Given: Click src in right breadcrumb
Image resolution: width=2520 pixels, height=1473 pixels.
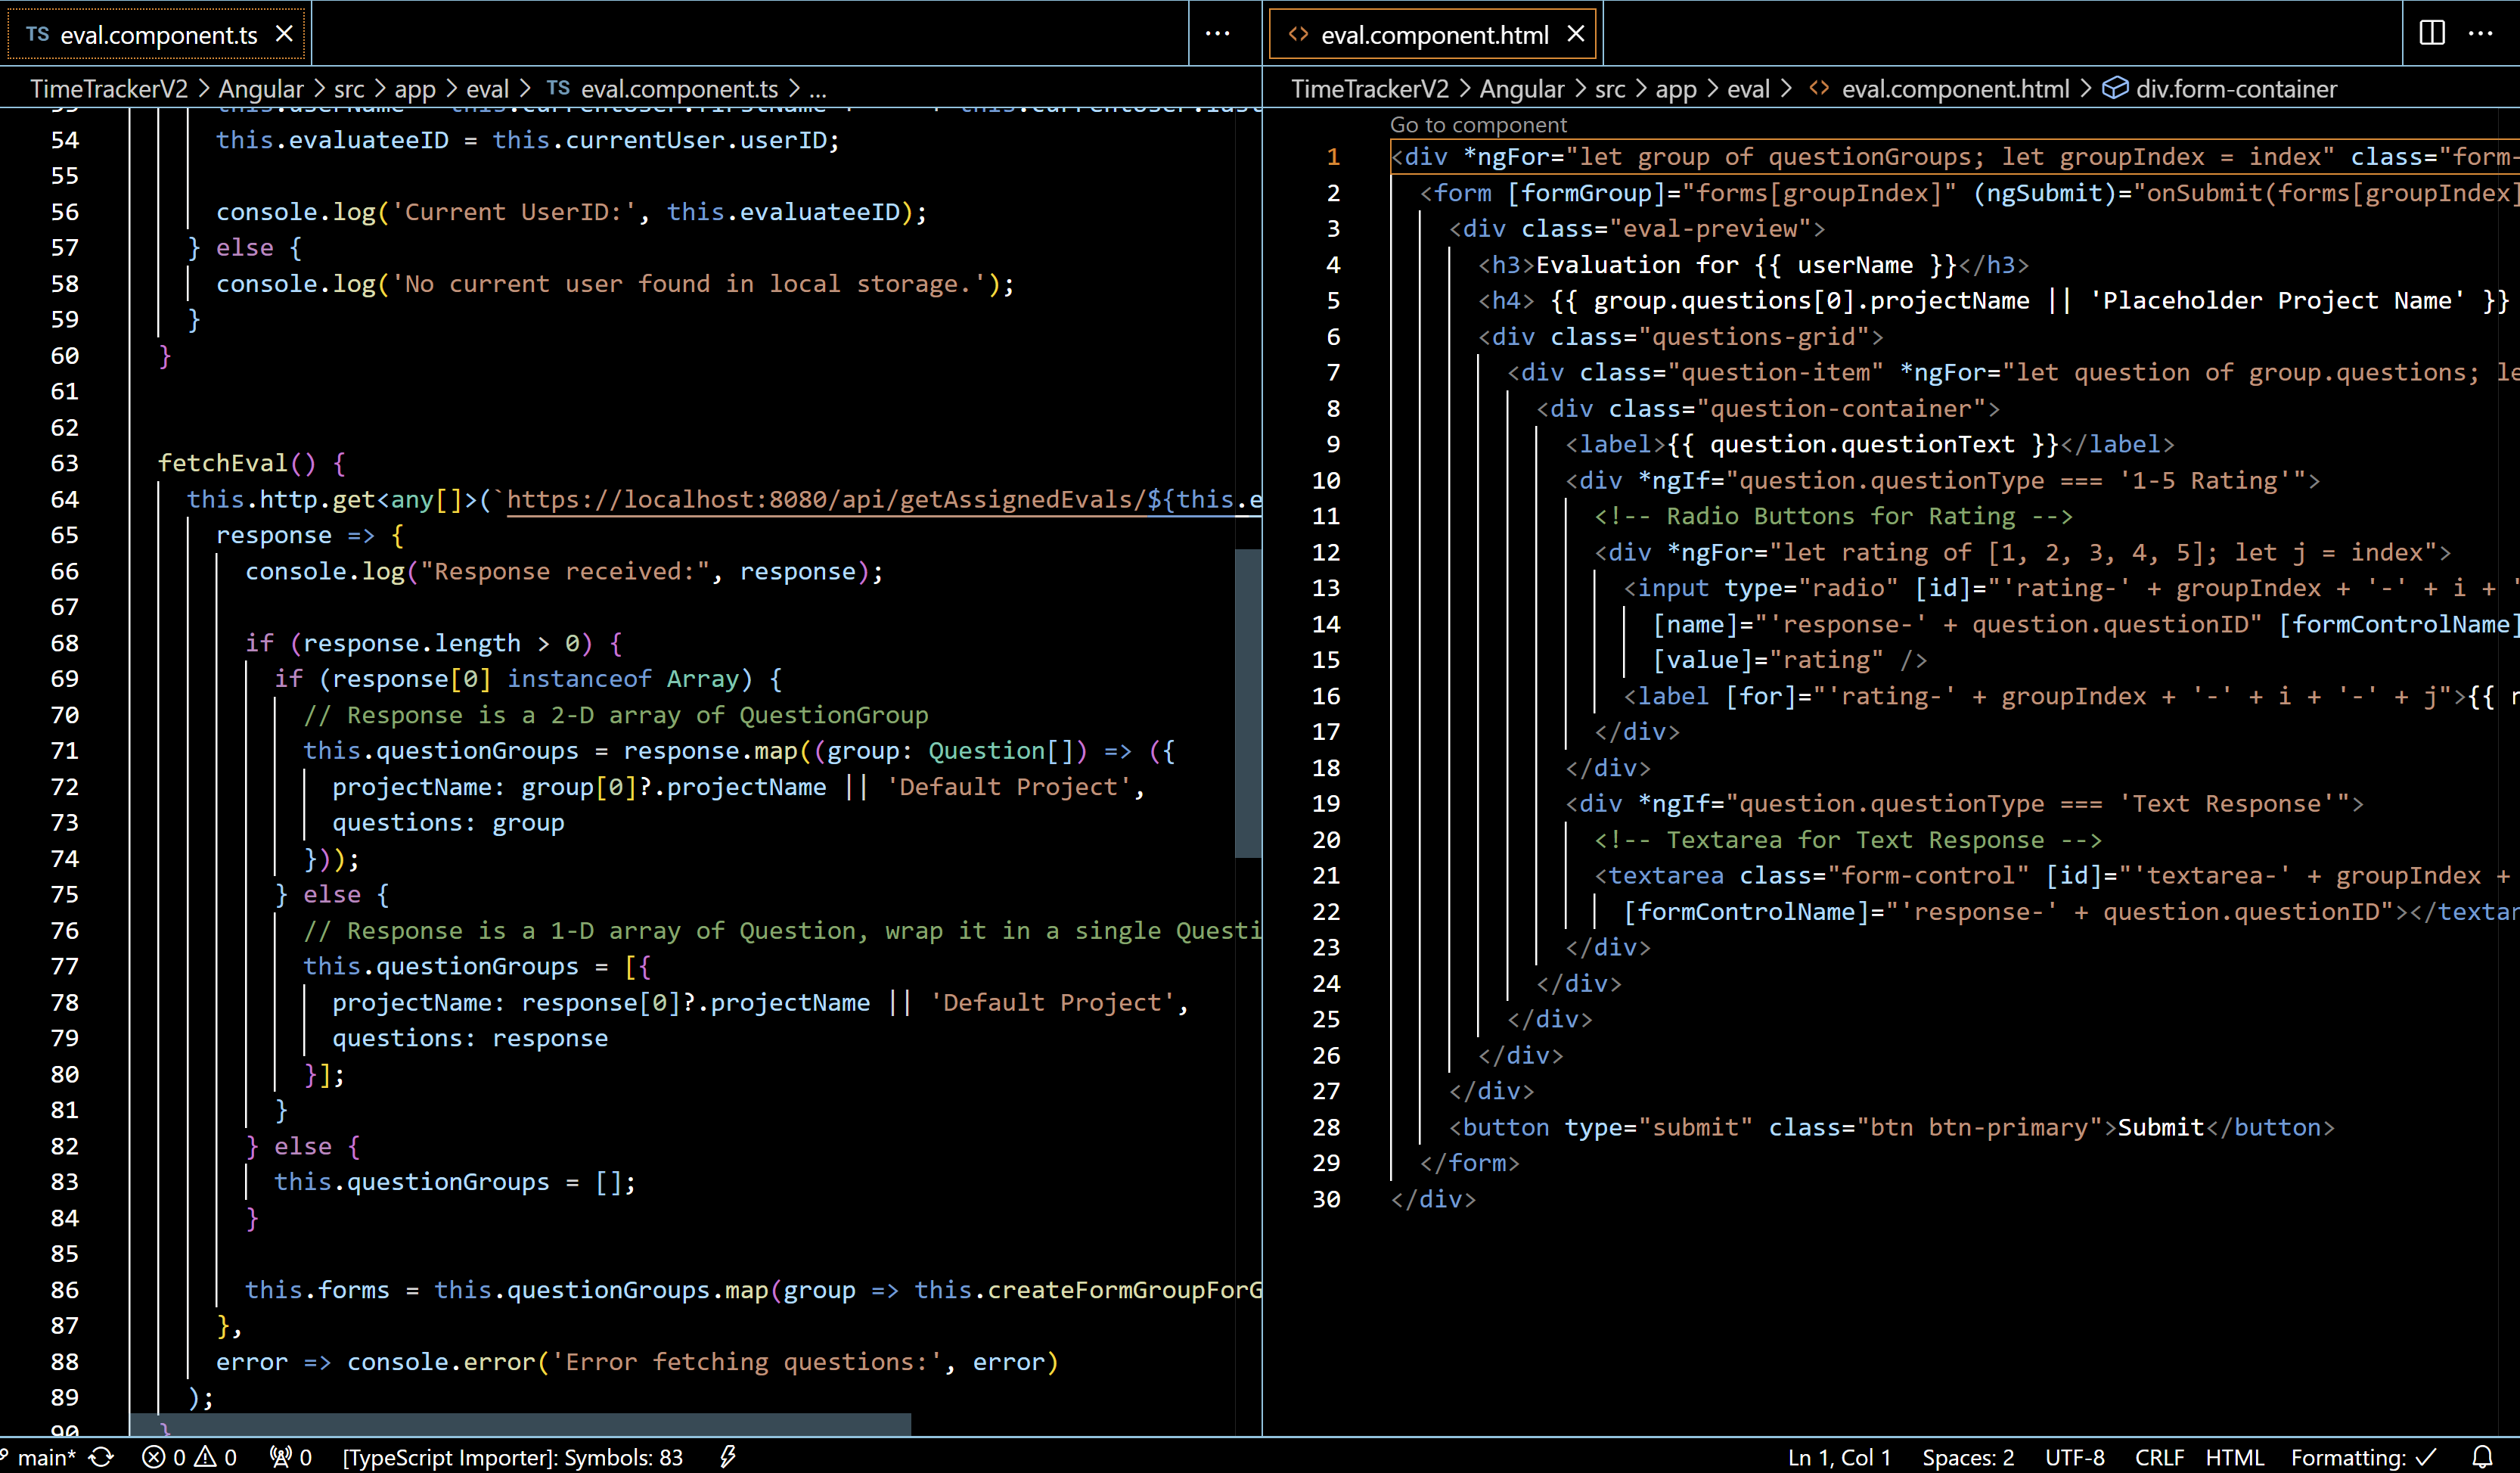Looking at the screenshot, I should [x=1610, y=89].
